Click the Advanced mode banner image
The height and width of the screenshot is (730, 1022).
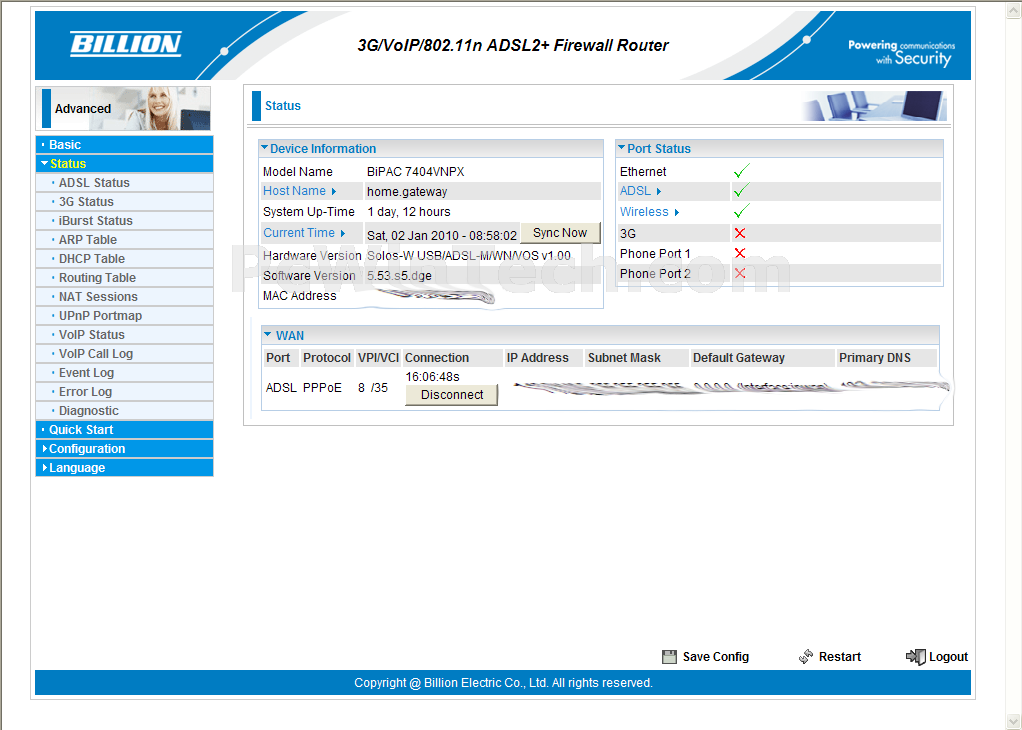click(123, 108)
